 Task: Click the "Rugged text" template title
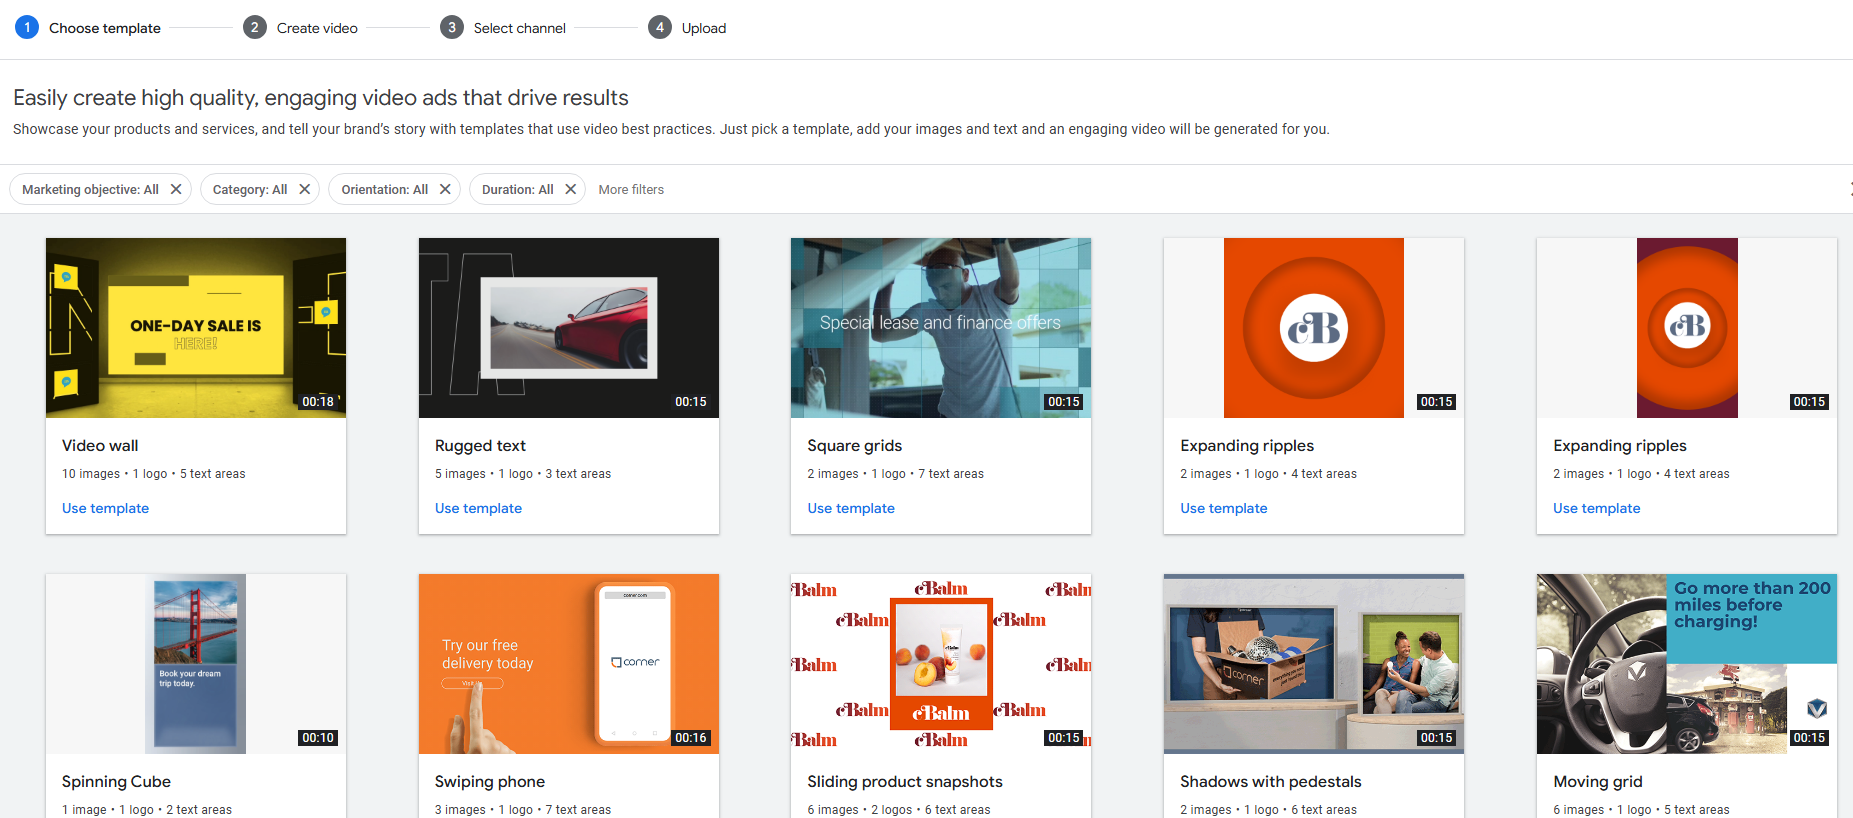click(x=480, y=446)
